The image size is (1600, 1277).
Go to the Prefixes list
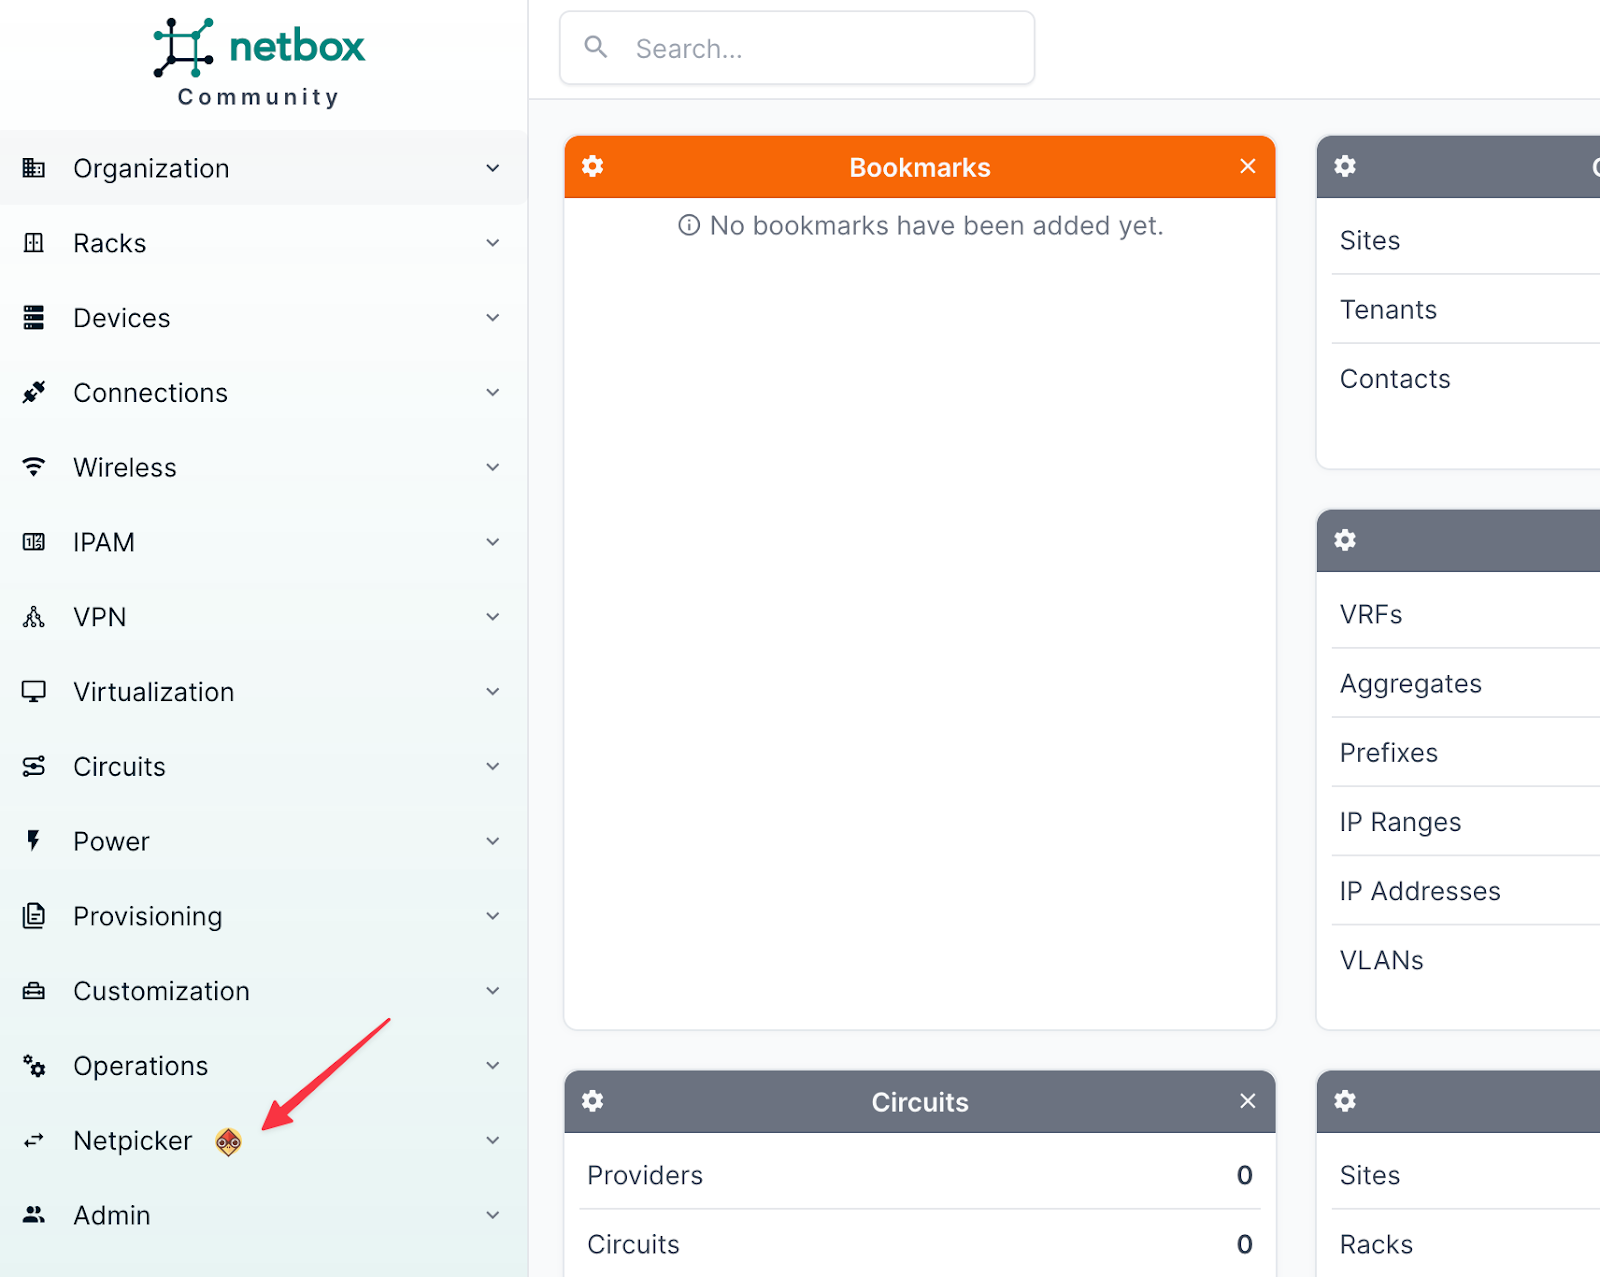1388,753
